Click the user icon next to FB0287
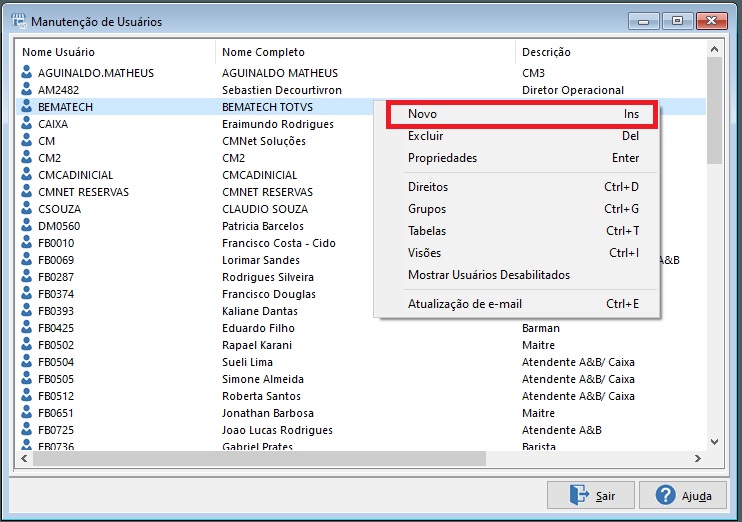The width and height of the screenshot is (742, 522). pos(27,277)
